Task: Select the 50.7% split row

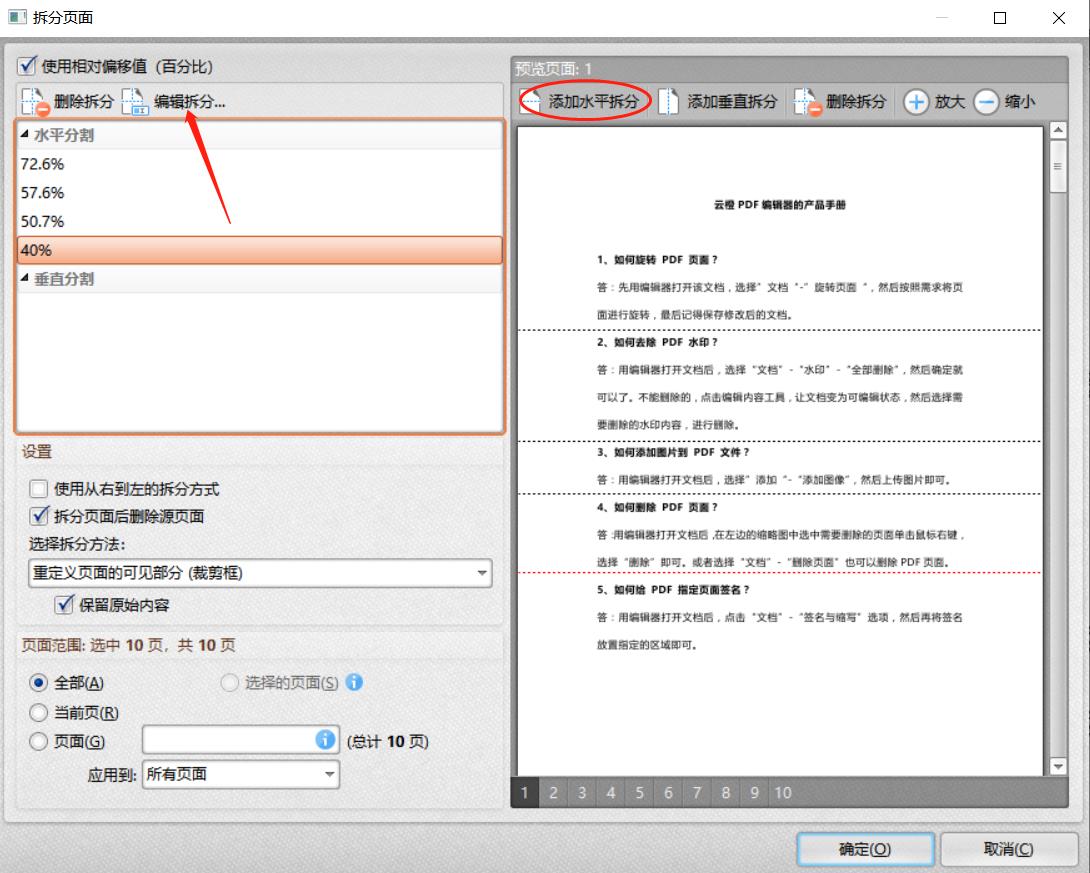Action: tap(259, 221)
